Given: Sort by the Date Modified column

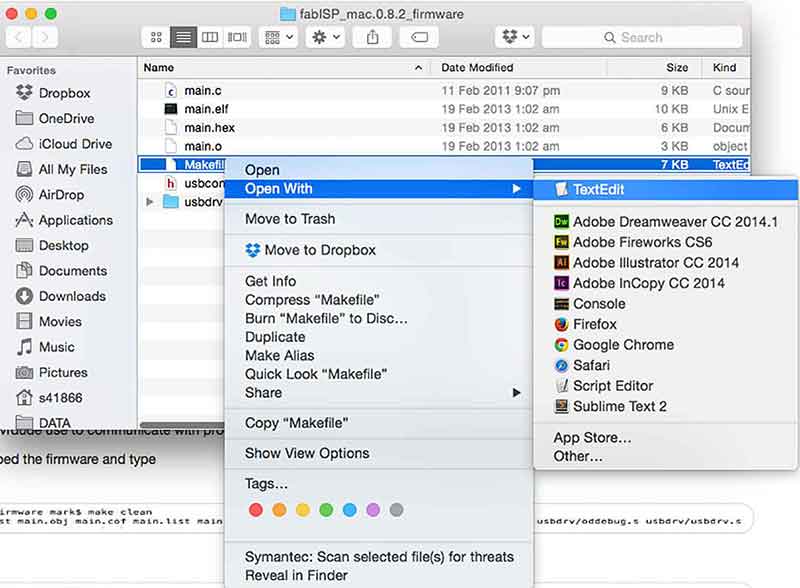Looking at the screenshot, I should pos(519,67).
